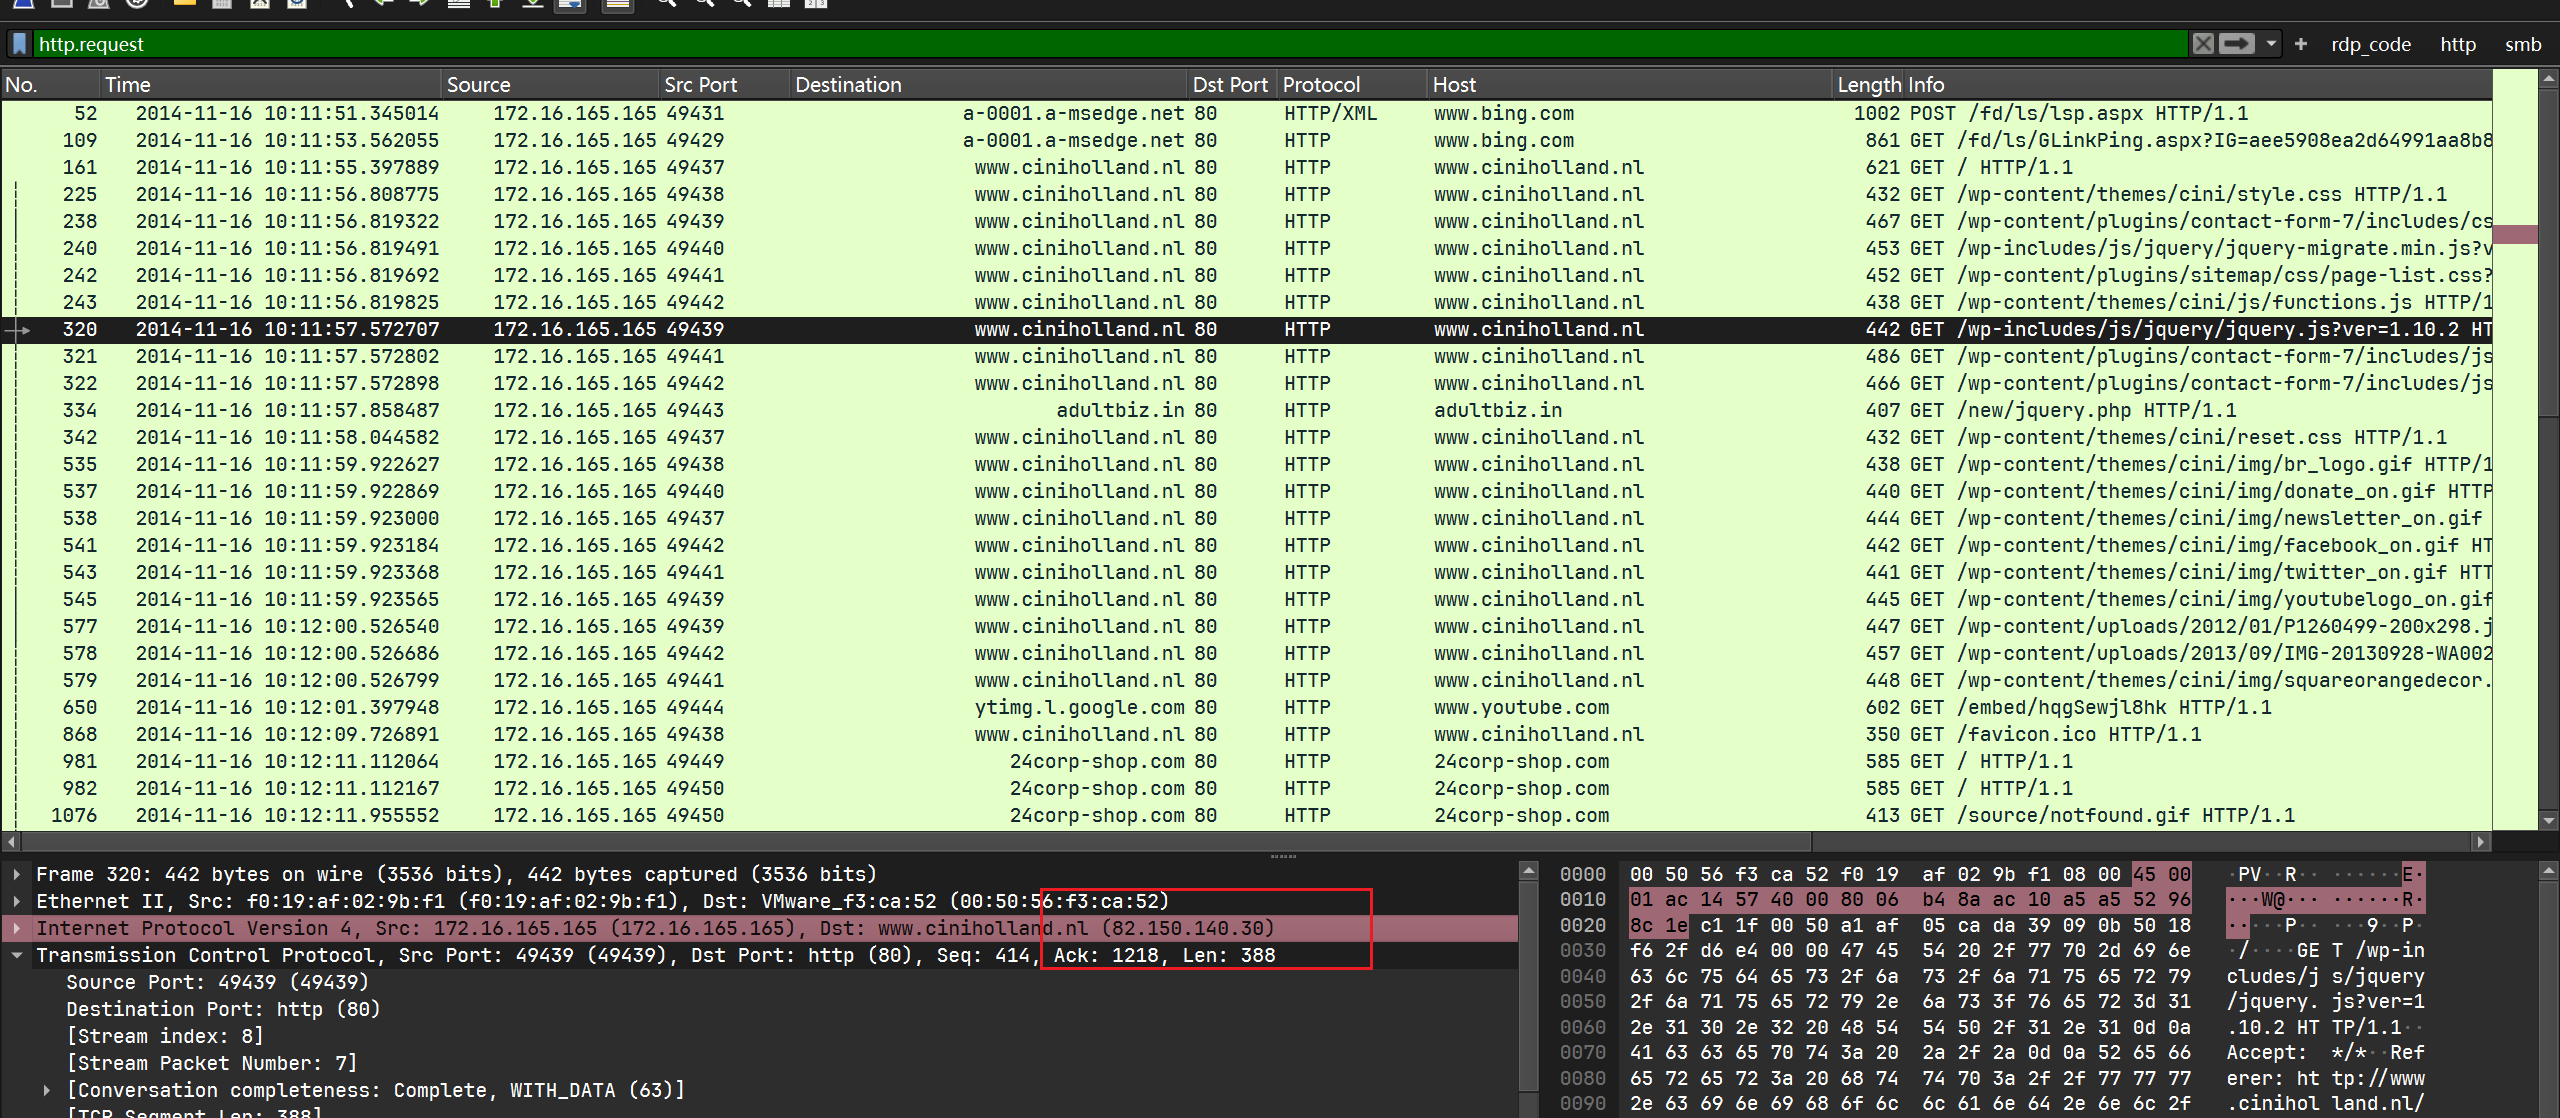Collapse the Transmission Control Protocol section
Viewport: 2560px width, 1118px height.
[16, 955]
